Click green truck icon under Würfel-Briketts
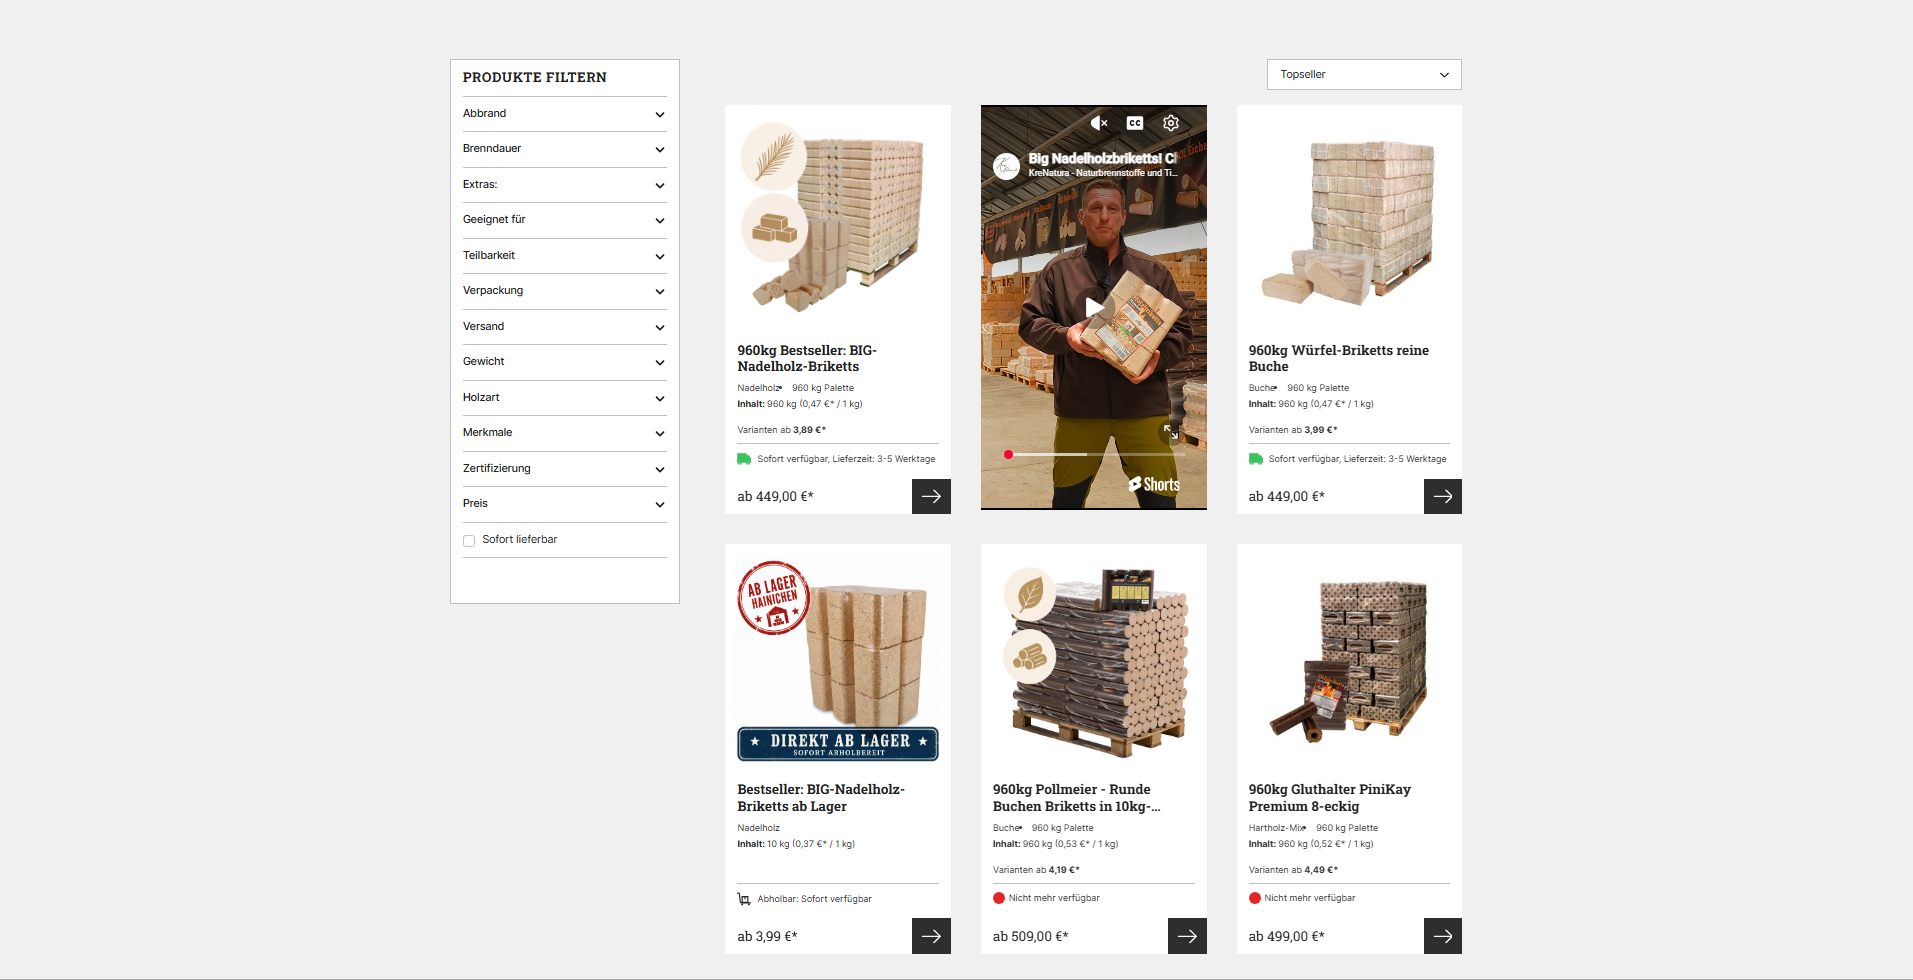1913x980 pixels. pos(1256,459)
